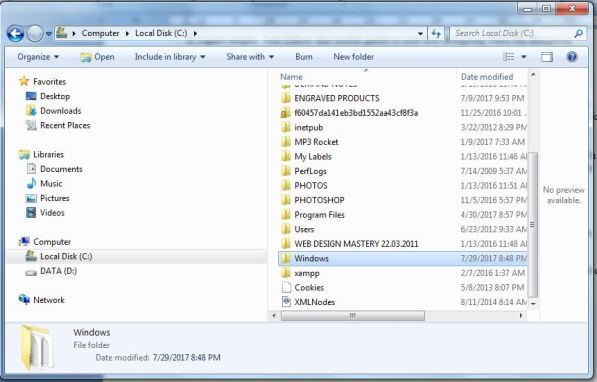Open the view options dropdown arrow

click(x=524, y=57)
